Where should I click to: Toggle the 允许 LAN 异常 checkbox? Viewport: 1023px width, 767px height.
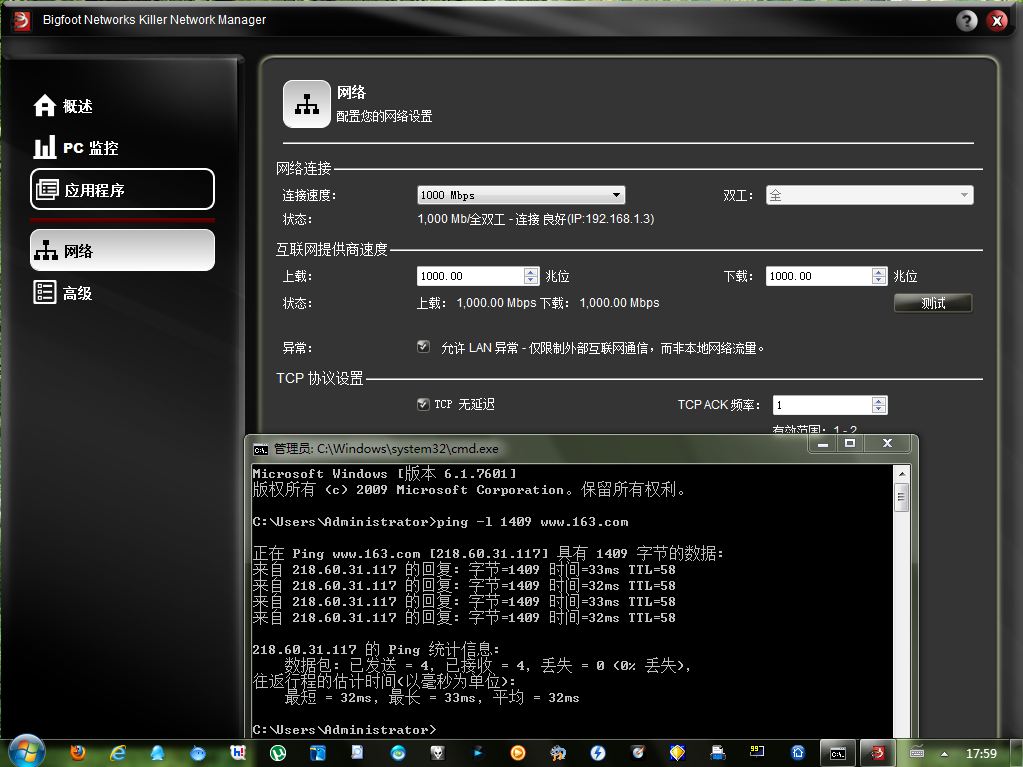423,346
